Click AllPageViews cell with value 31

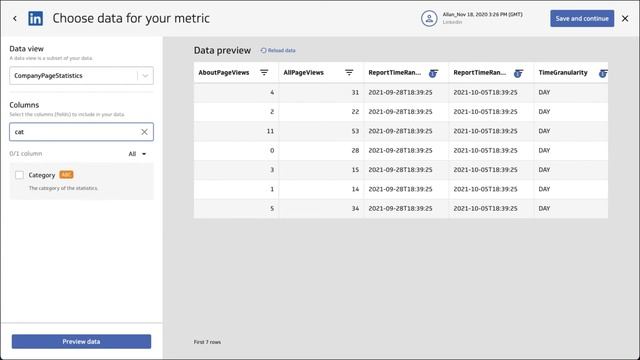pyautogui.click(x=321, y=92)
